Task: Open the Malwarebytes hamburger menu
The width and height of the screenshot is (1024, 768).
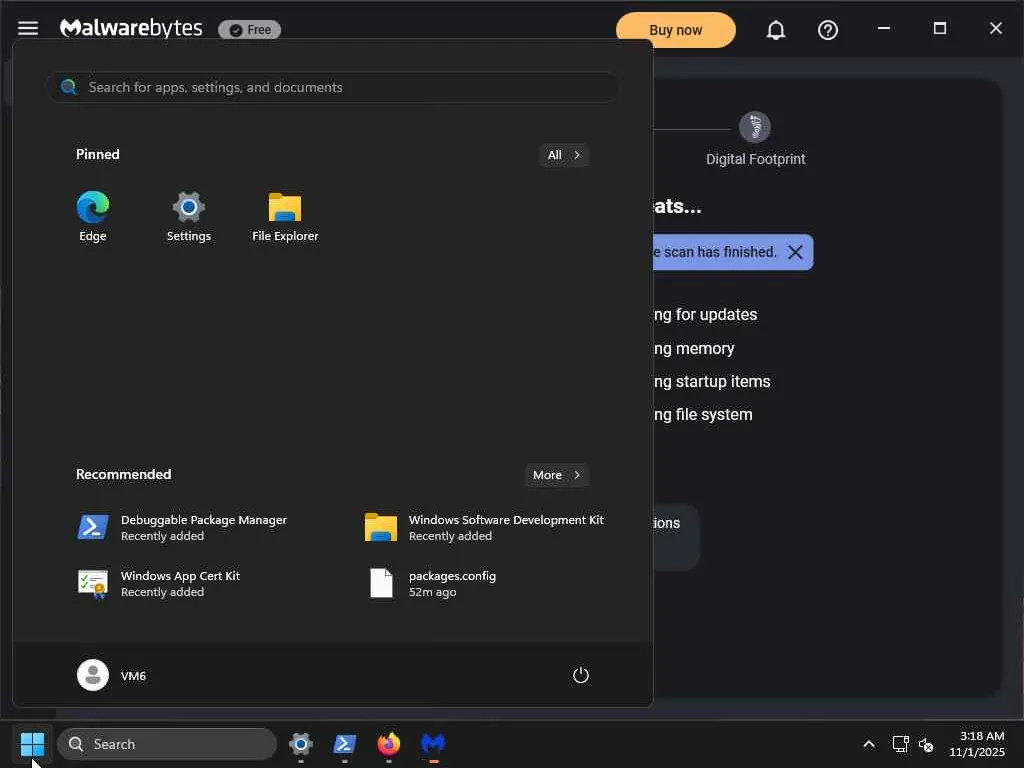Action: point(27,28)
